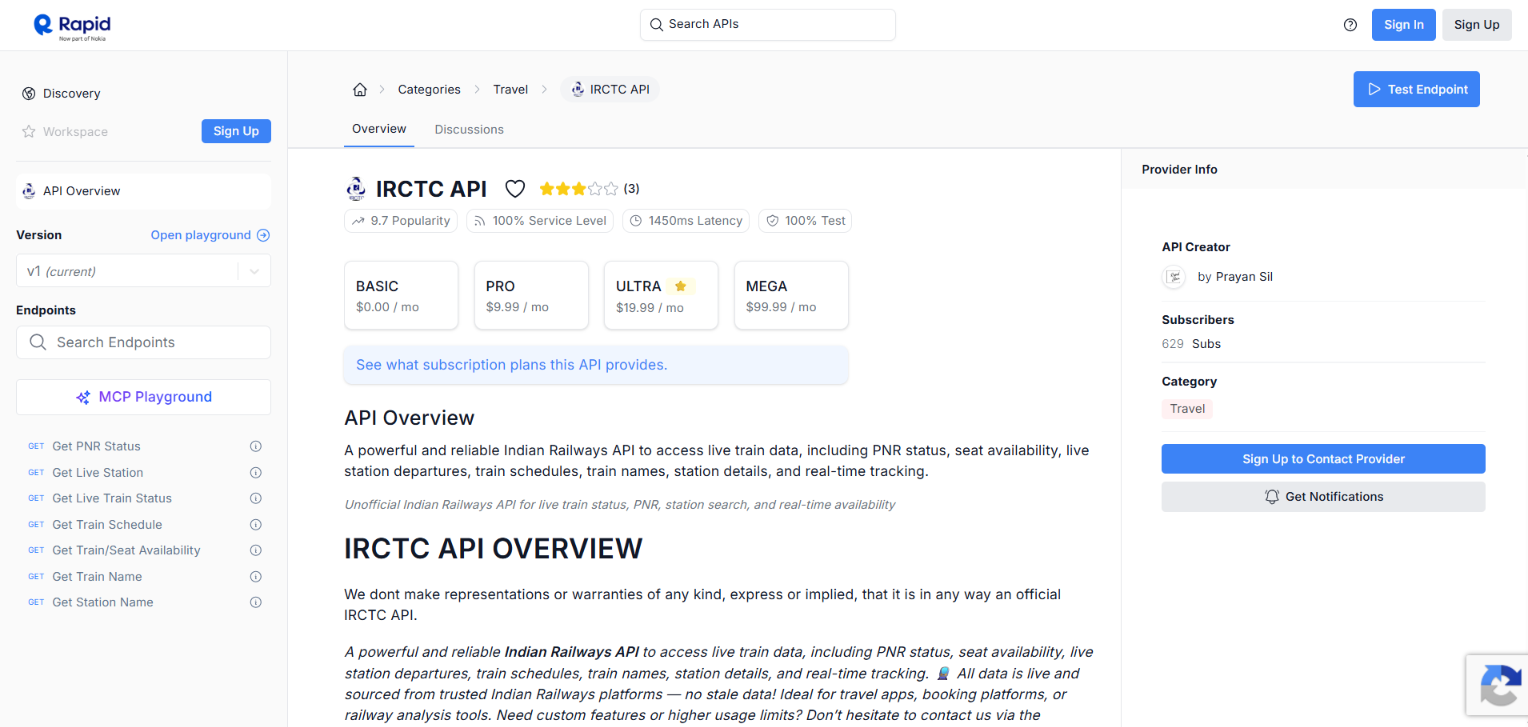Focus the Search Endpoints field
This screenshot has height=727, width=1528.
pyautogui.click(x=143, y=342)
